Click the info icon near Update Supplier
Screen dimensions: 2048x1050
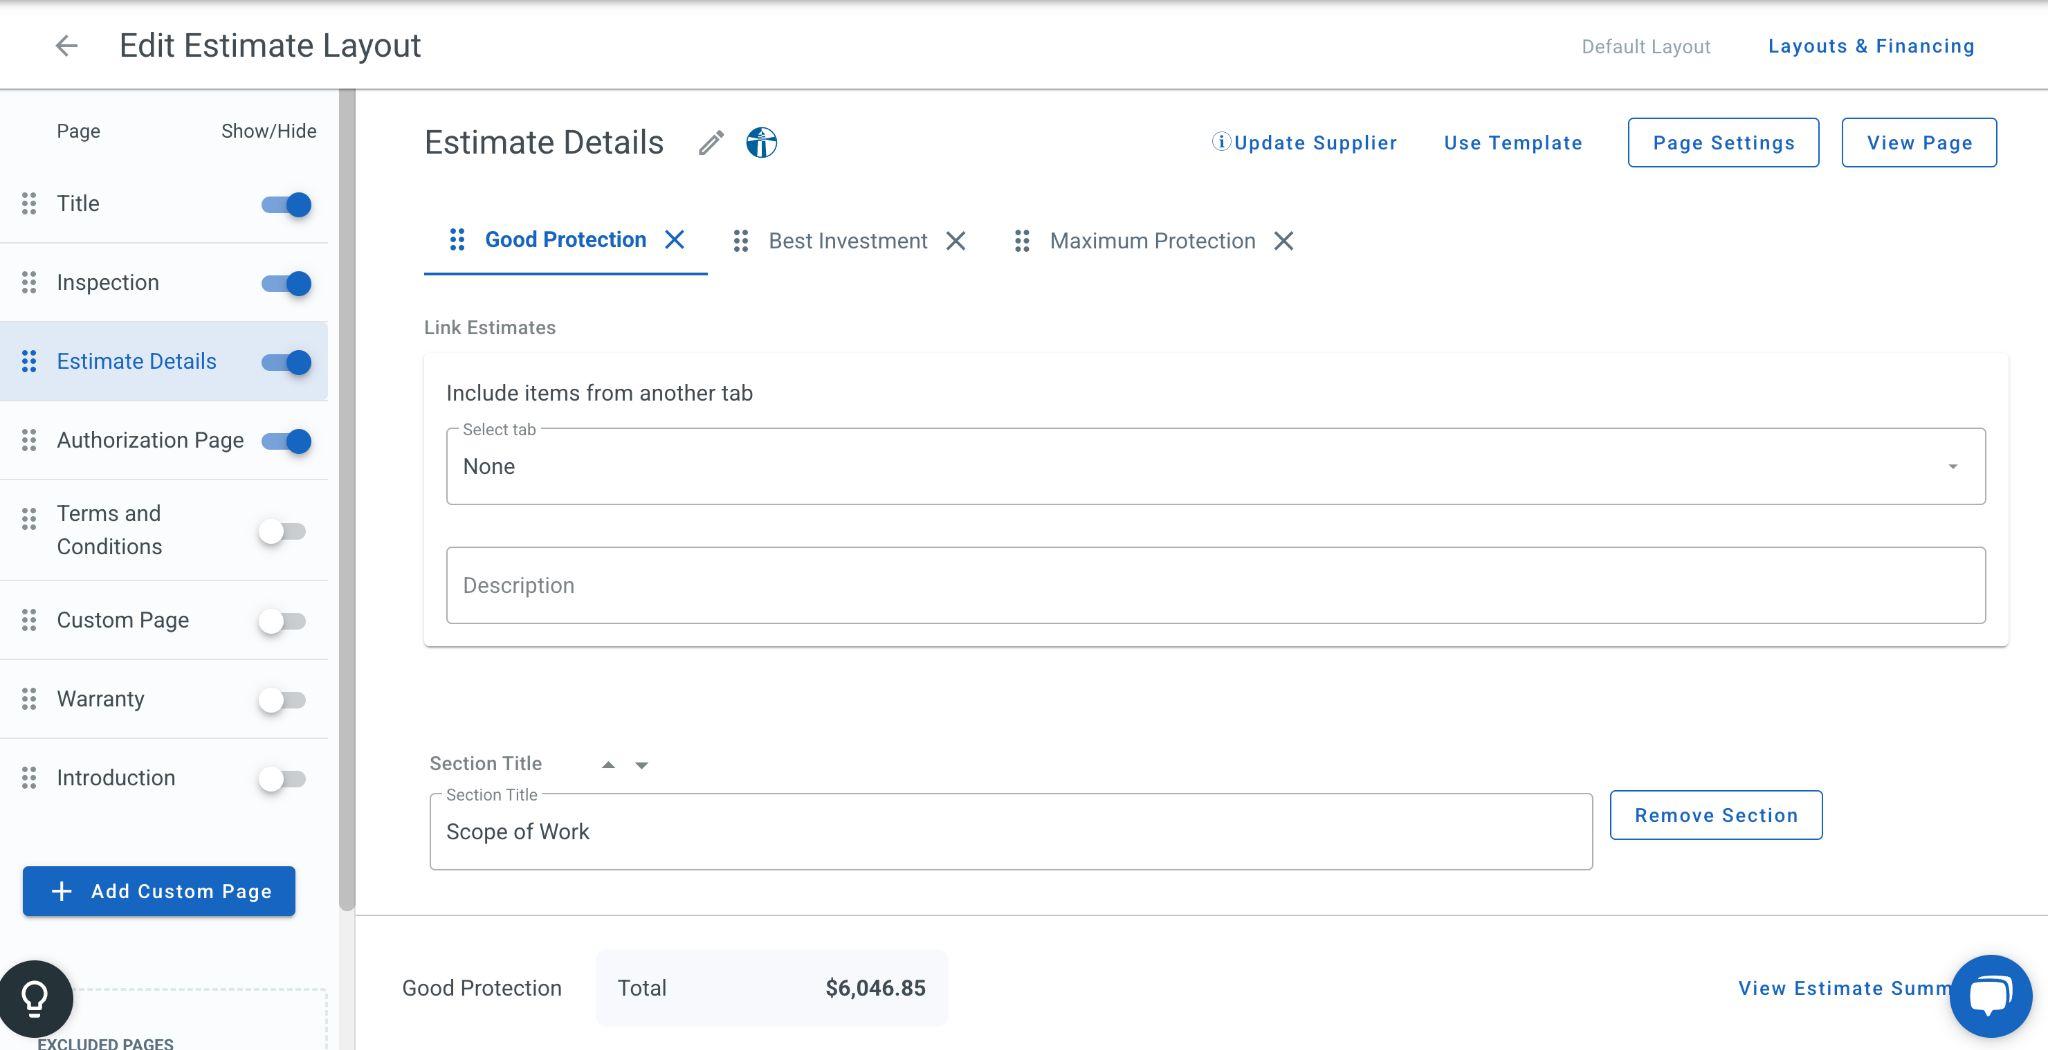coord(1220,142)
